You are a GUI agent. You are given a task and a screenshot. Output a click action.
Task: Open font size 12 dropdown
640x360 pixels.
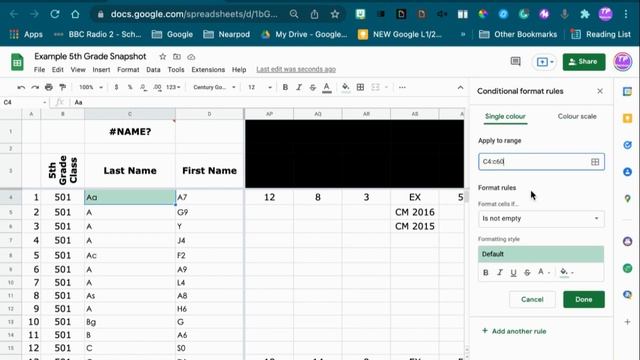[x=260, y=87]
